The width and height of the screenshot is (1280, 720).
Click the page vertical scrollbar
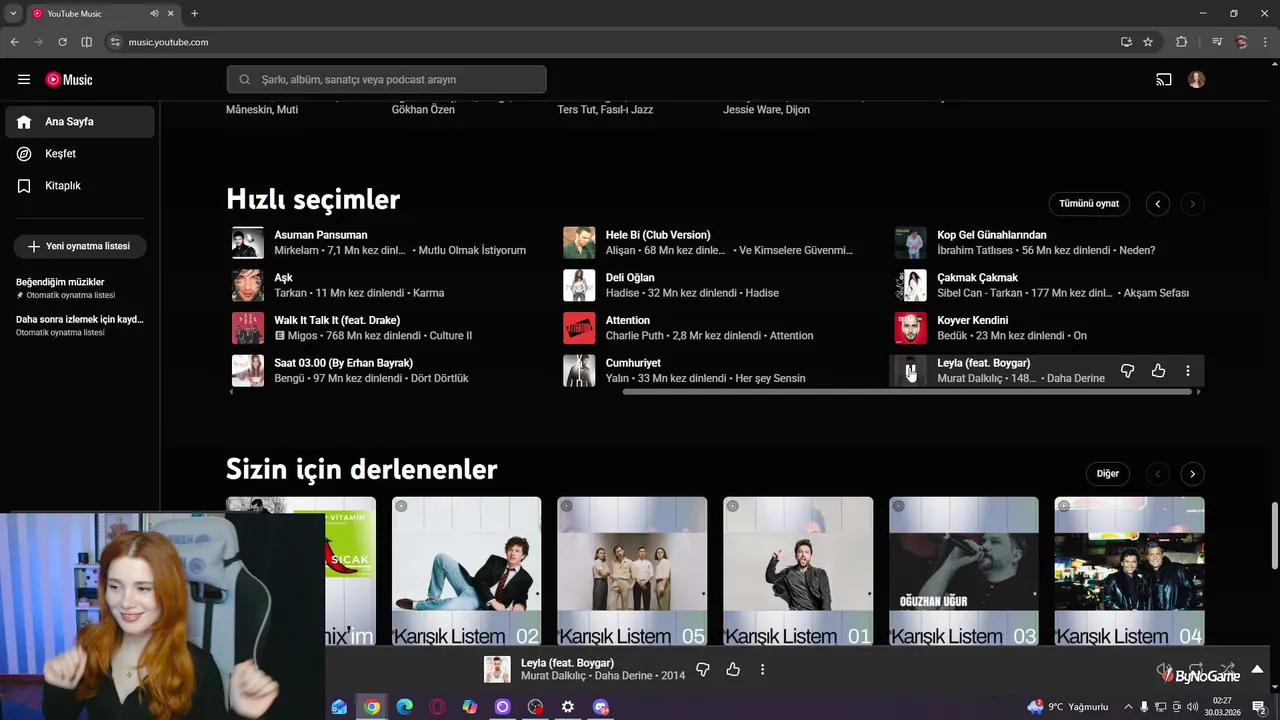click(x=1274, y=535)
